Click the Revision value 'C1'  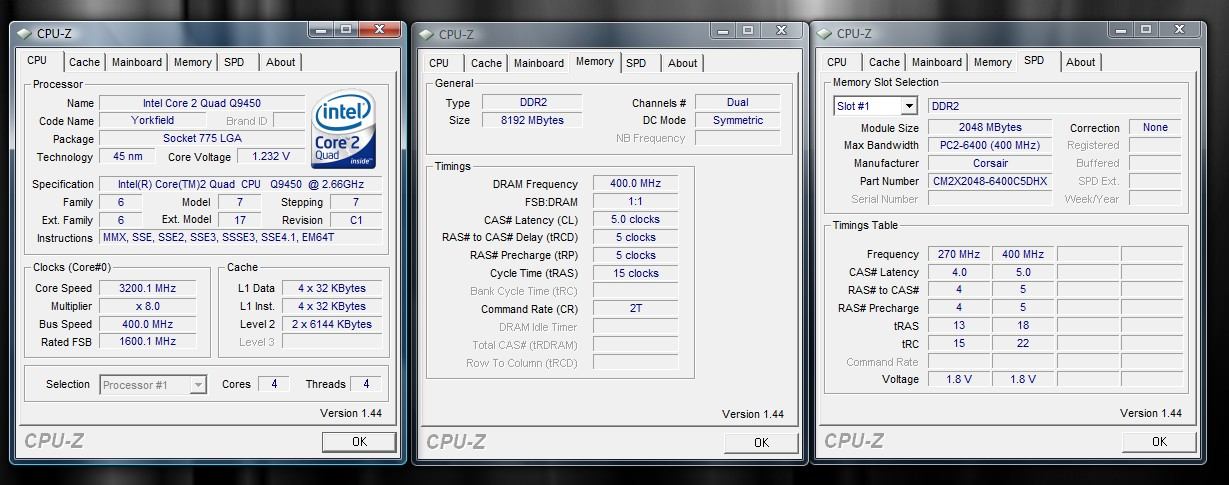click(357, 220)
